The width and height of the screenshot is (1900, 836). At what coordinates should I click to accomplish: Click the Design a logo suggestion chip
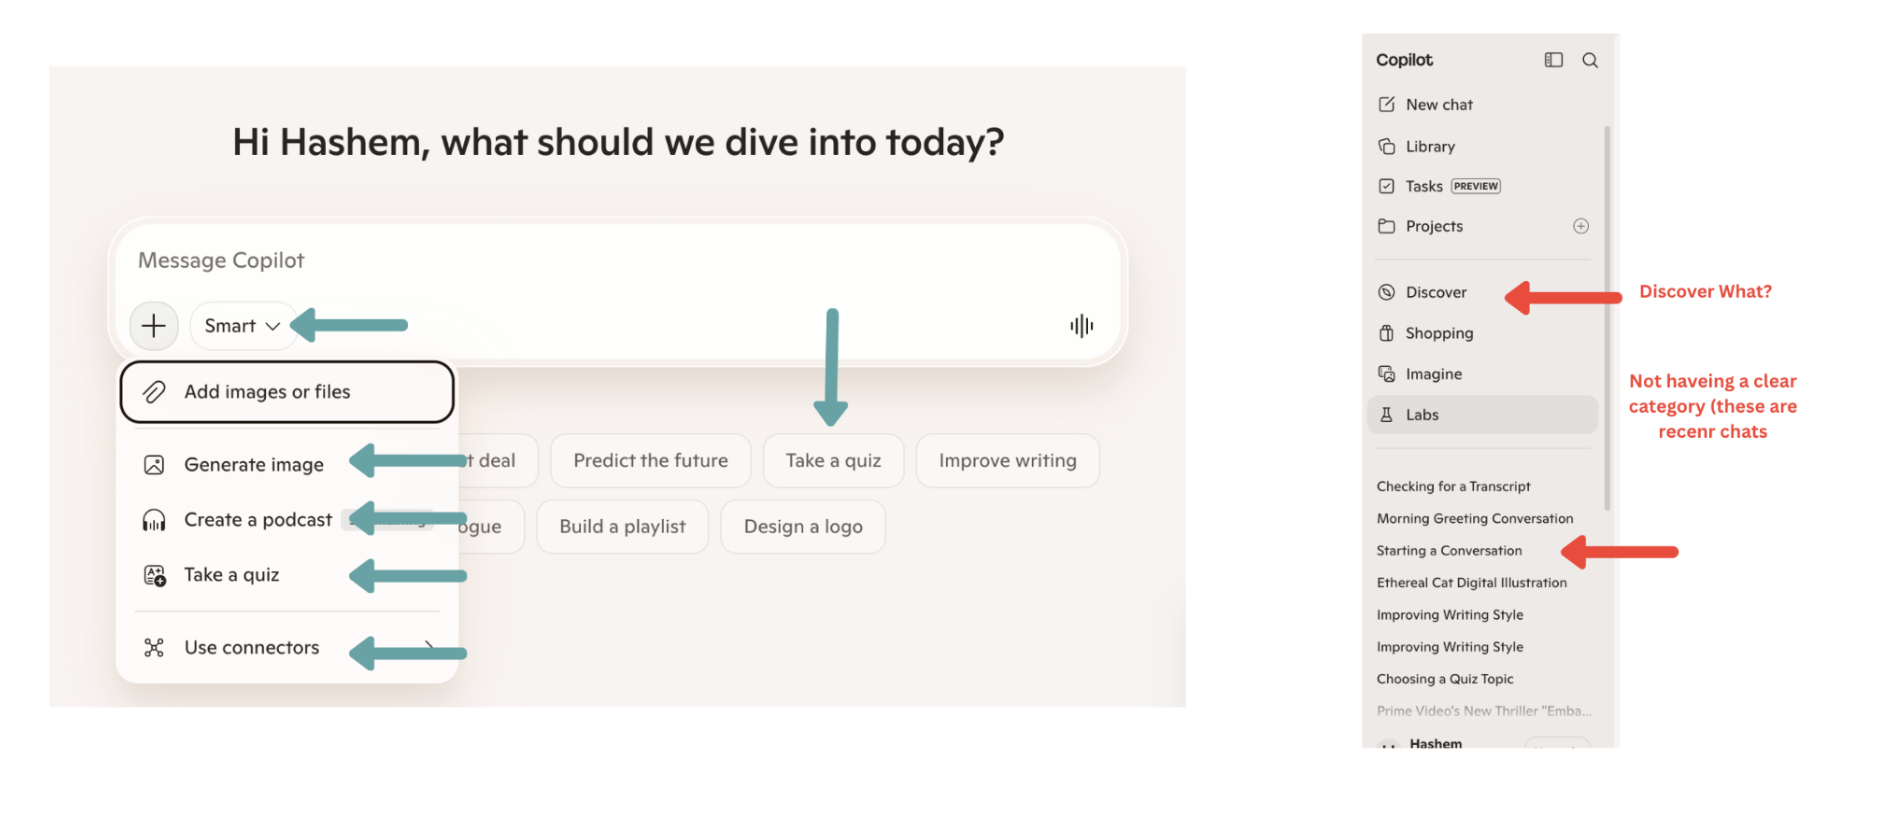803,527
